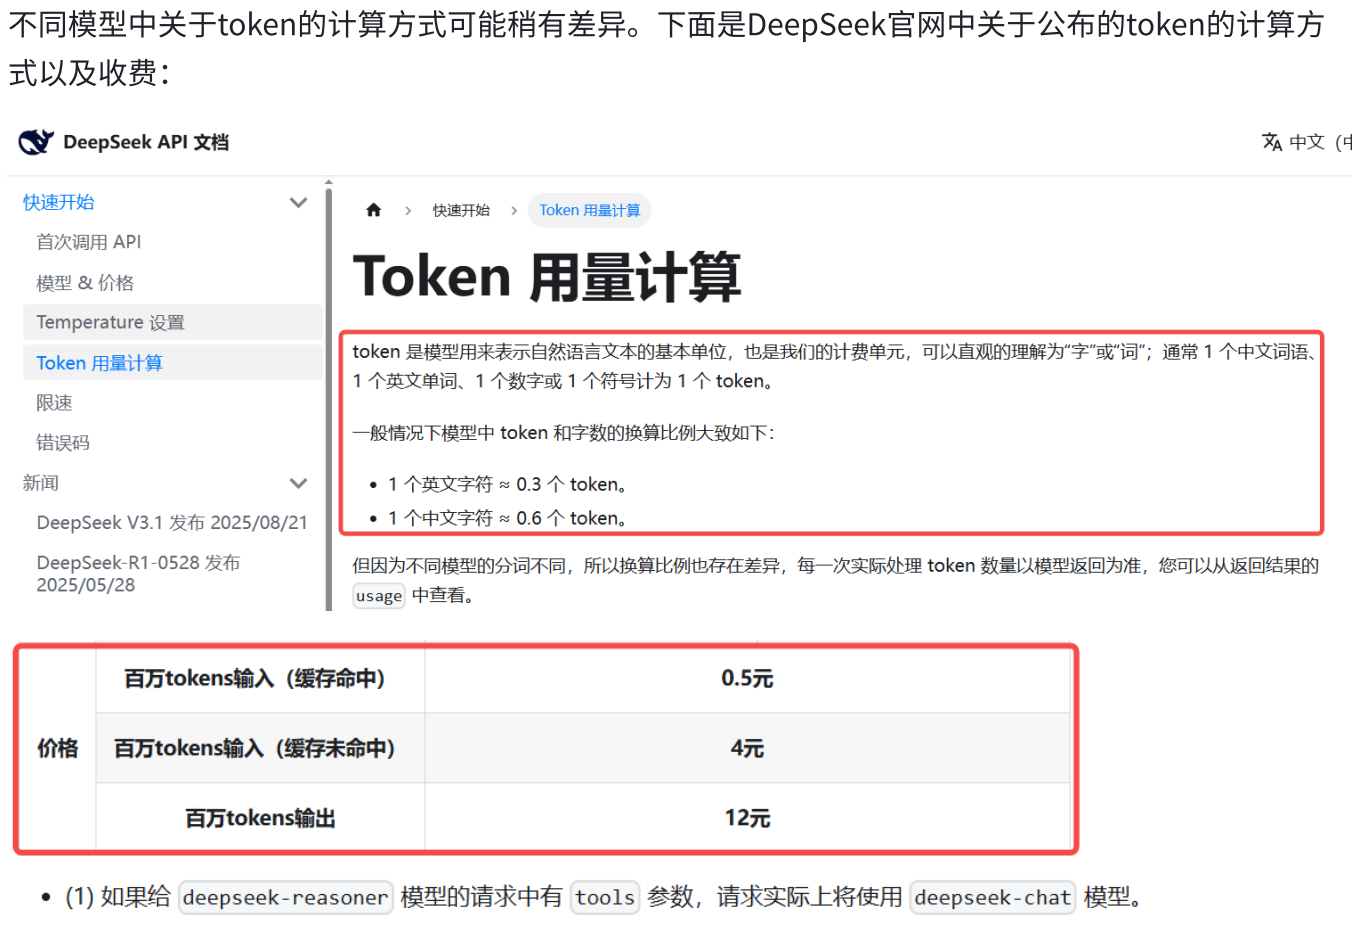Click the language translate icon
The image size is (1356, 948).
pos(1272,142)
